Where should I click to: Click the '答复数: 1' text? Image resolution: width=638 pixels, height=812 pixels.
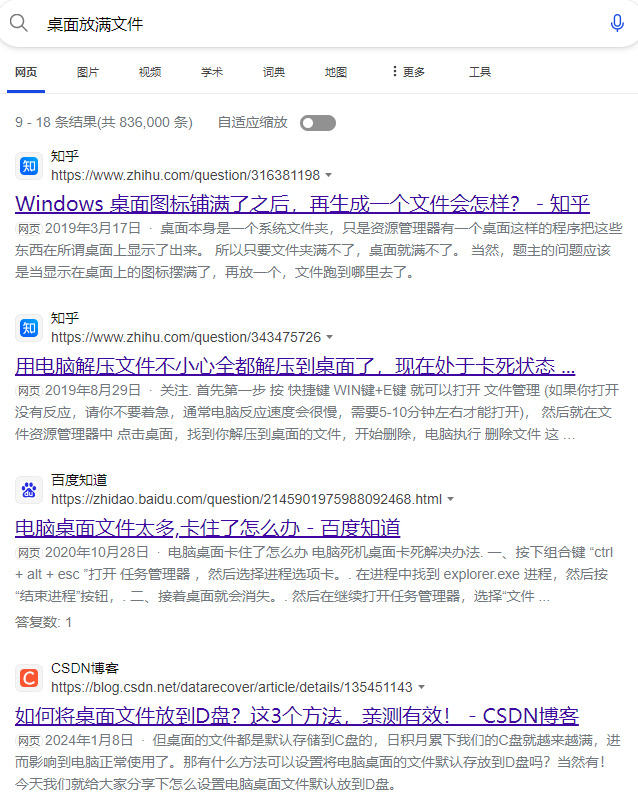(x=44, y=621)
